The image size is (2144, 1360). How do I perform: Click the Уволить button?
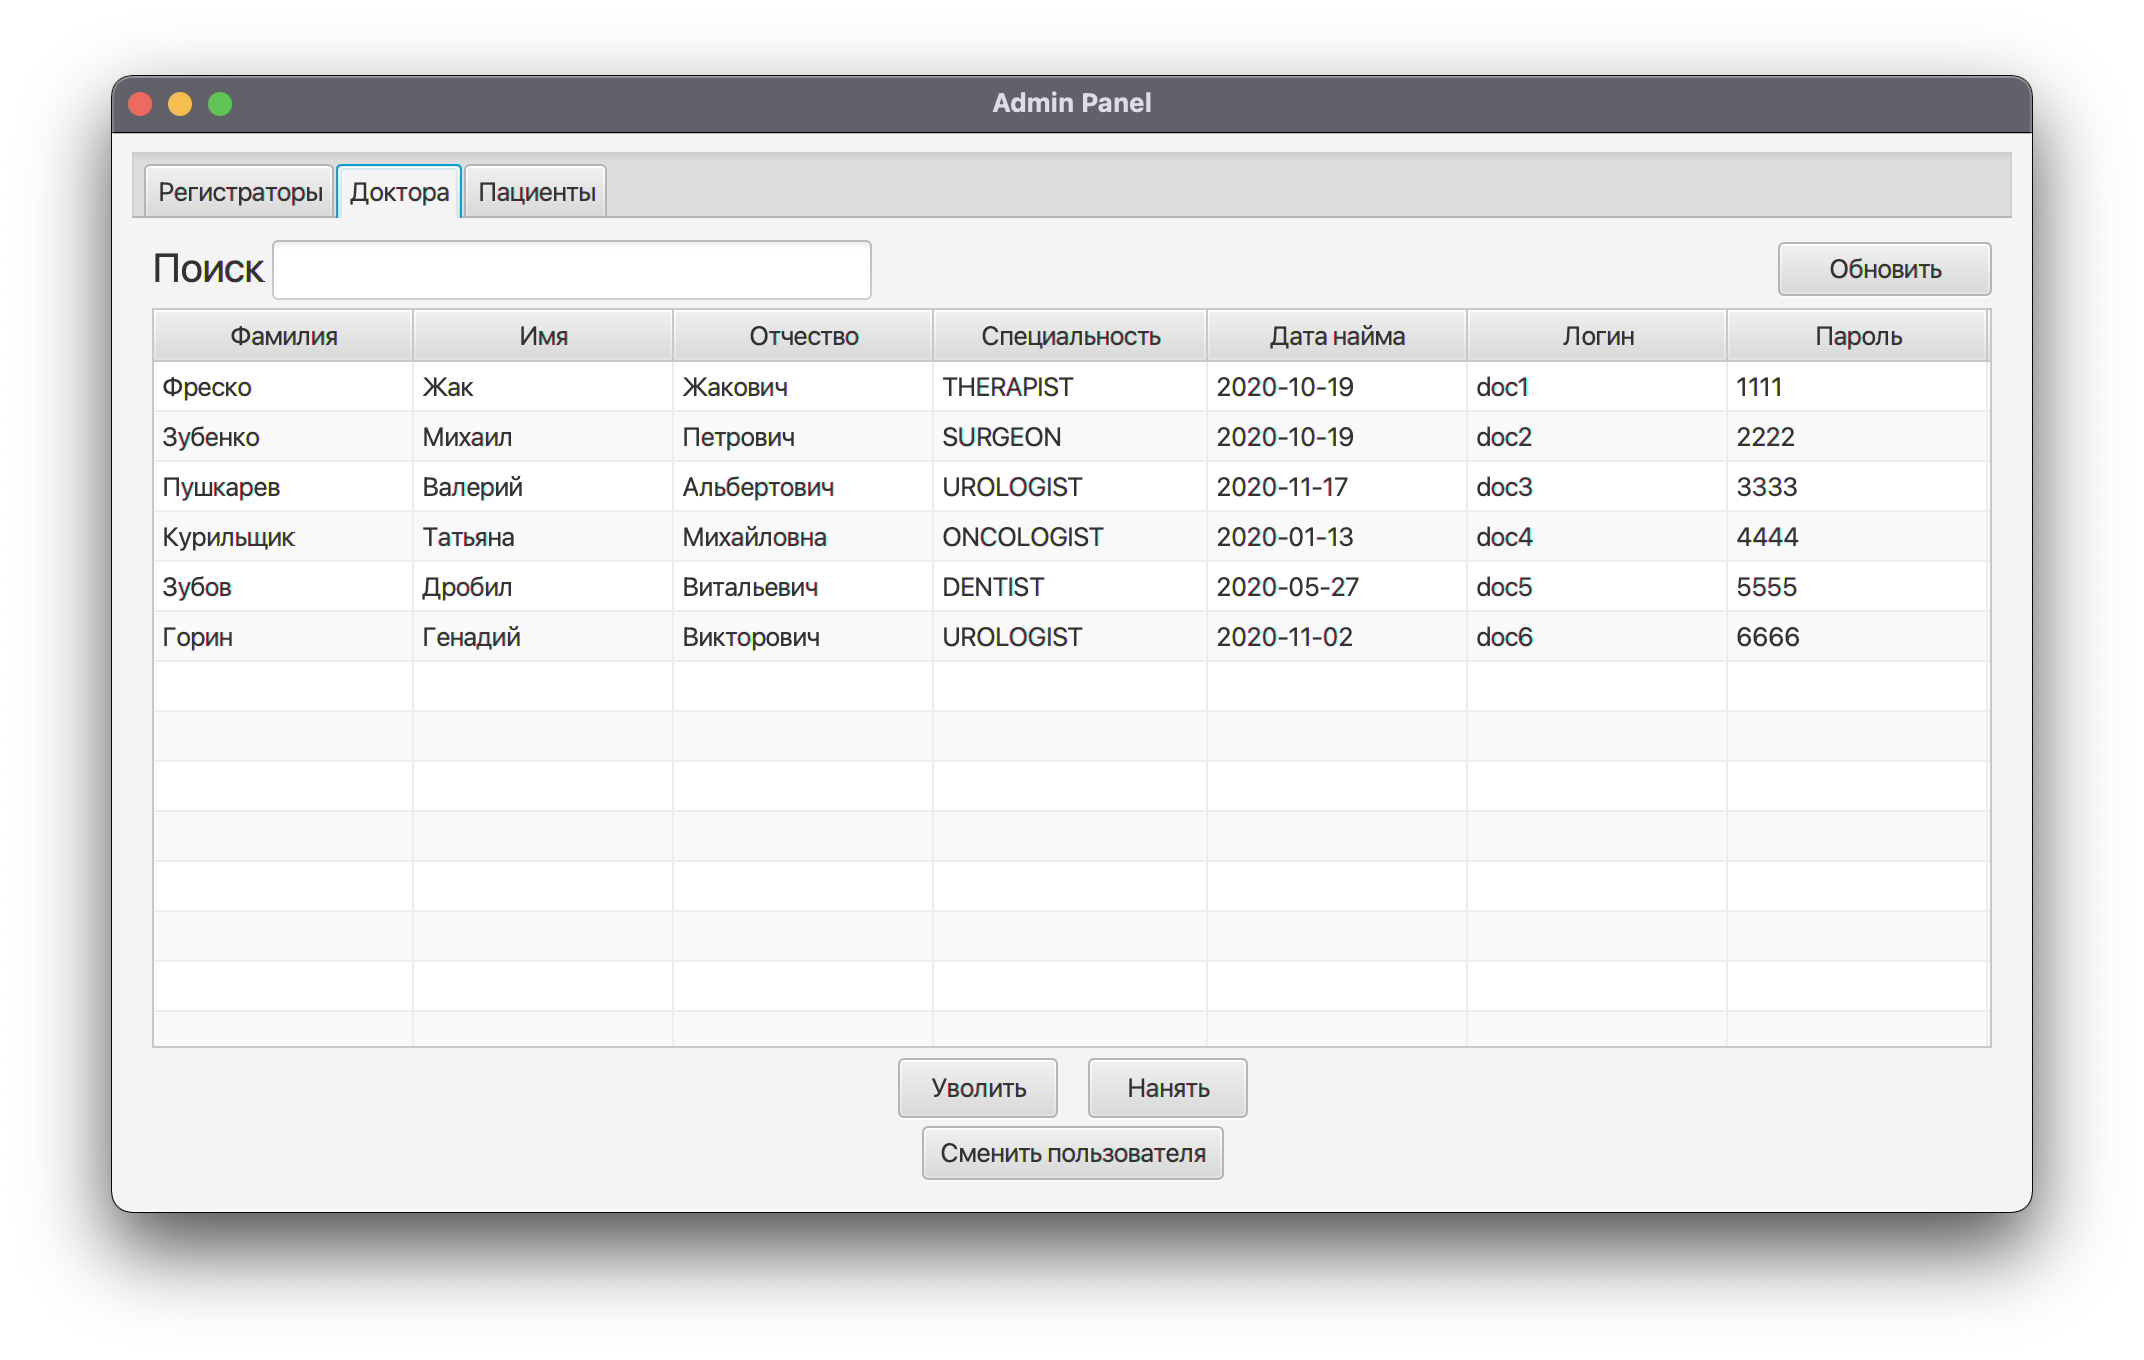(x=978, y=1087)
